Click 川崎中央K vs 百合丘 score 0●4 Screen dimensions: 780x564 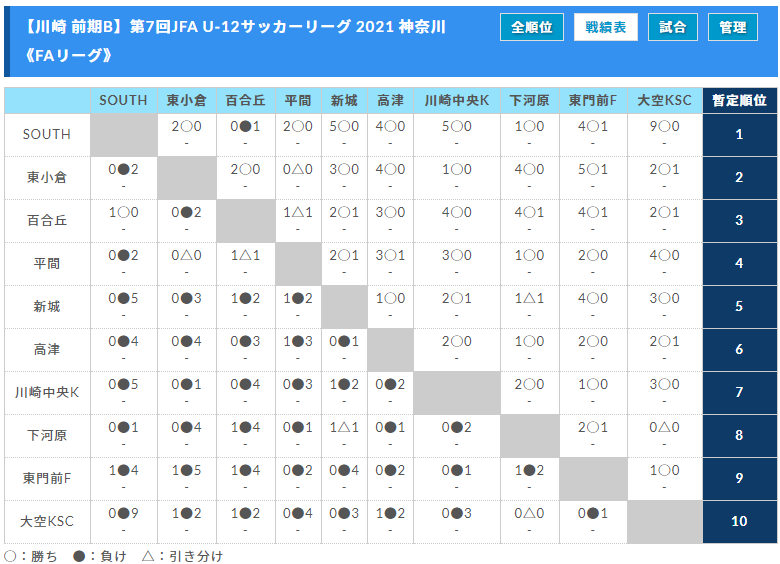[x=245, y=384]
